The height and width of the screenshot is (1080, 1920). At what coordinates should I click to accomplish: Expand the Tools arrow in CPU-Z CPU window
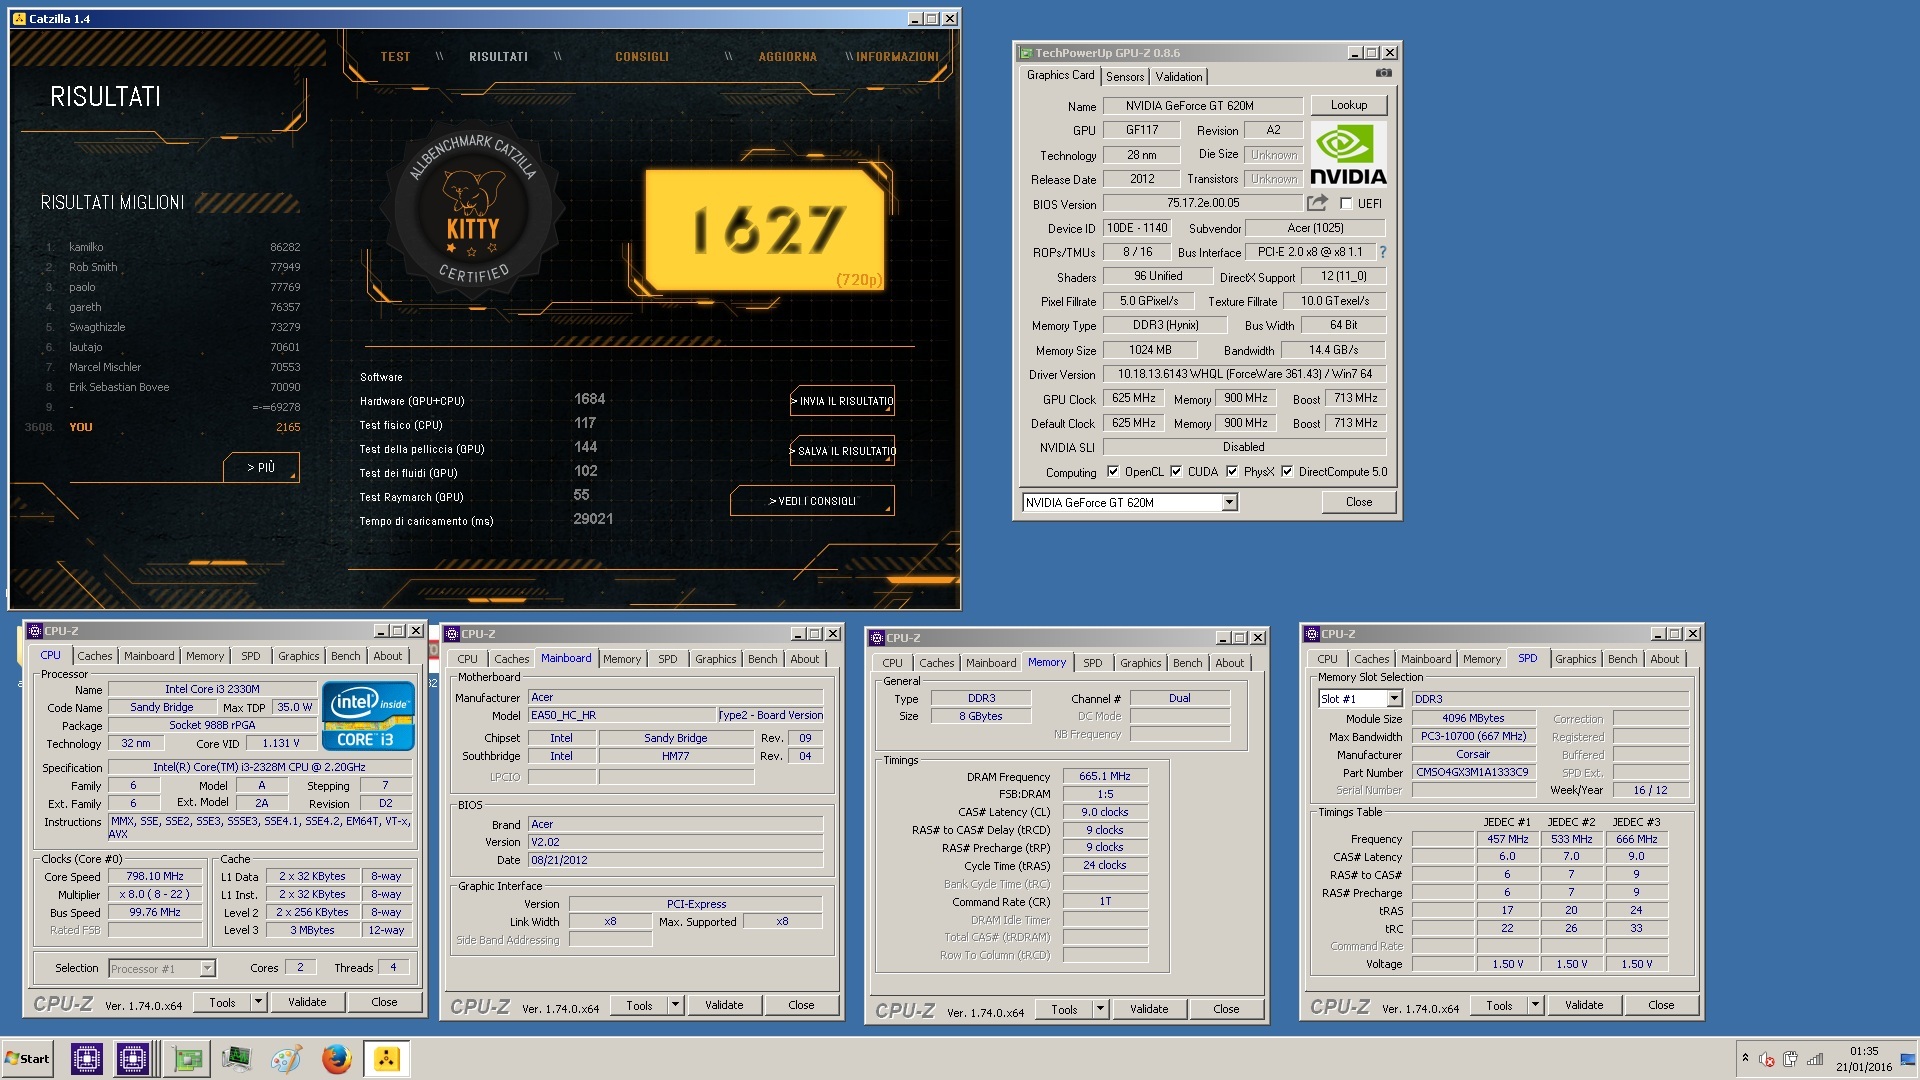[x=258, y=1002]
